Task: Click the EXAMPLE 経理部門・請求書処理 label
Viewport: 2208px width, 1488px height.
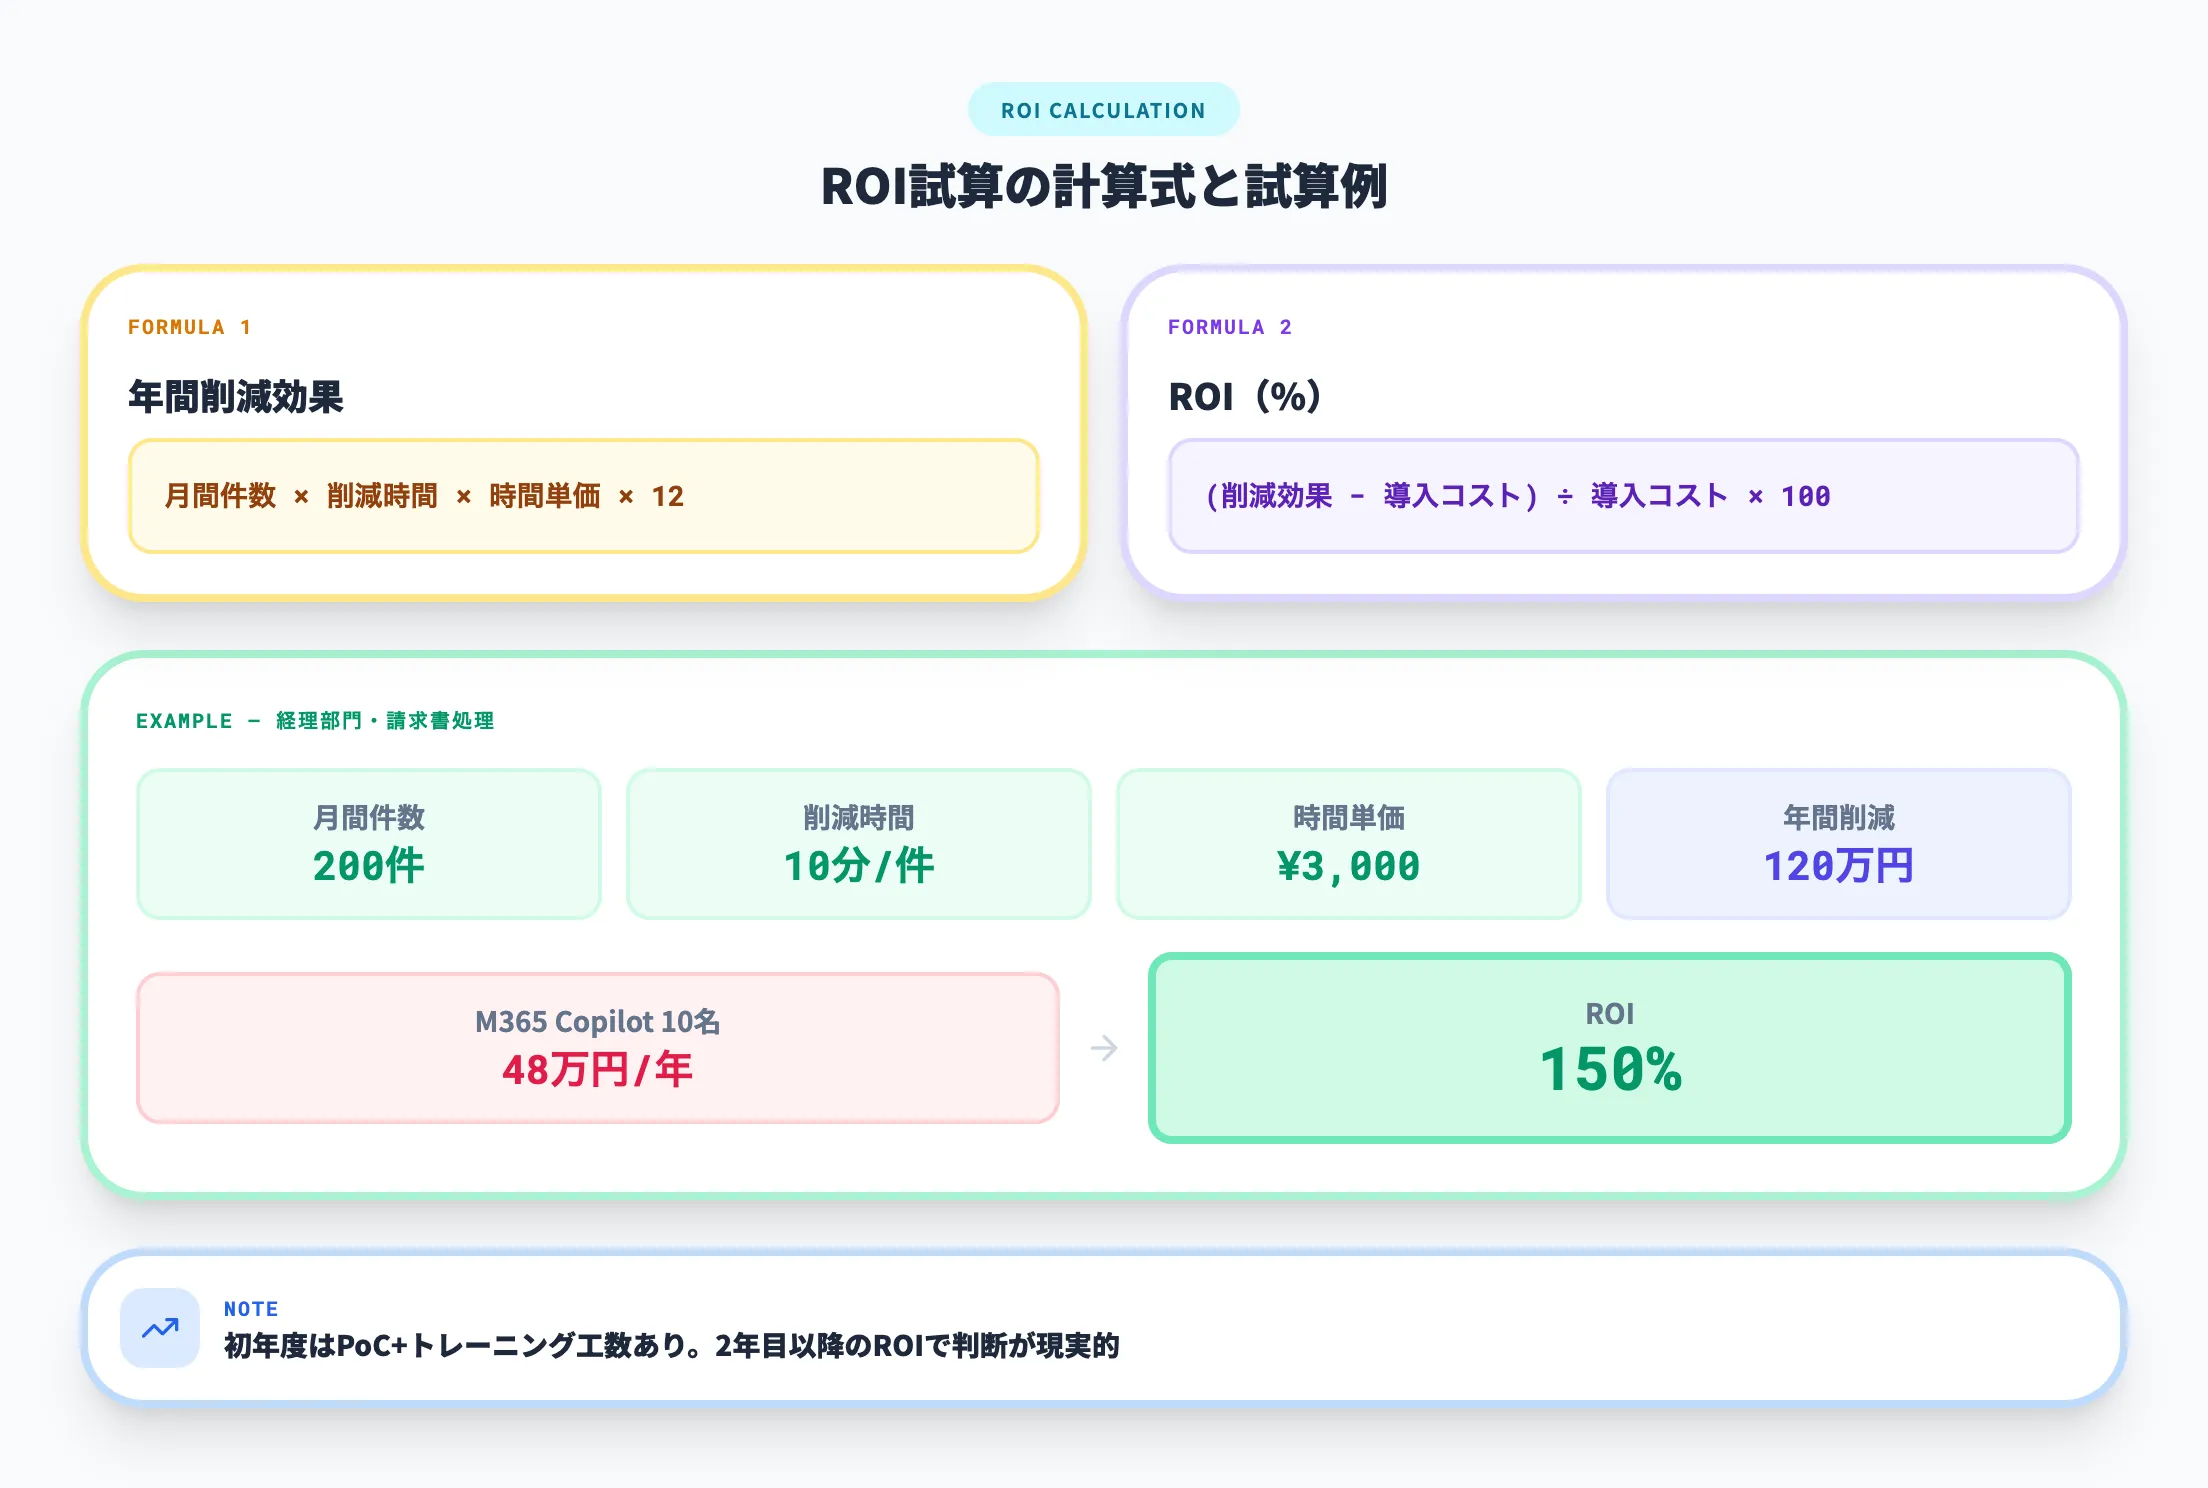Action: [x=316, y=720]
